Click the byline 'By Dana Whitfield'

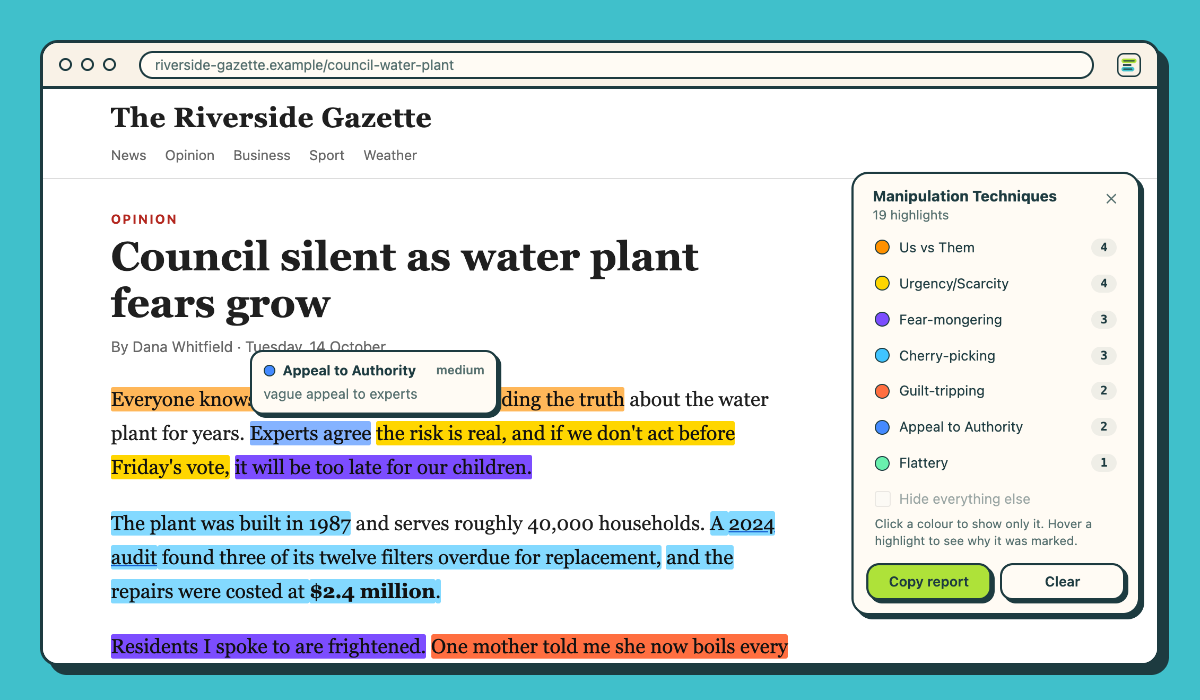[172, 347]
